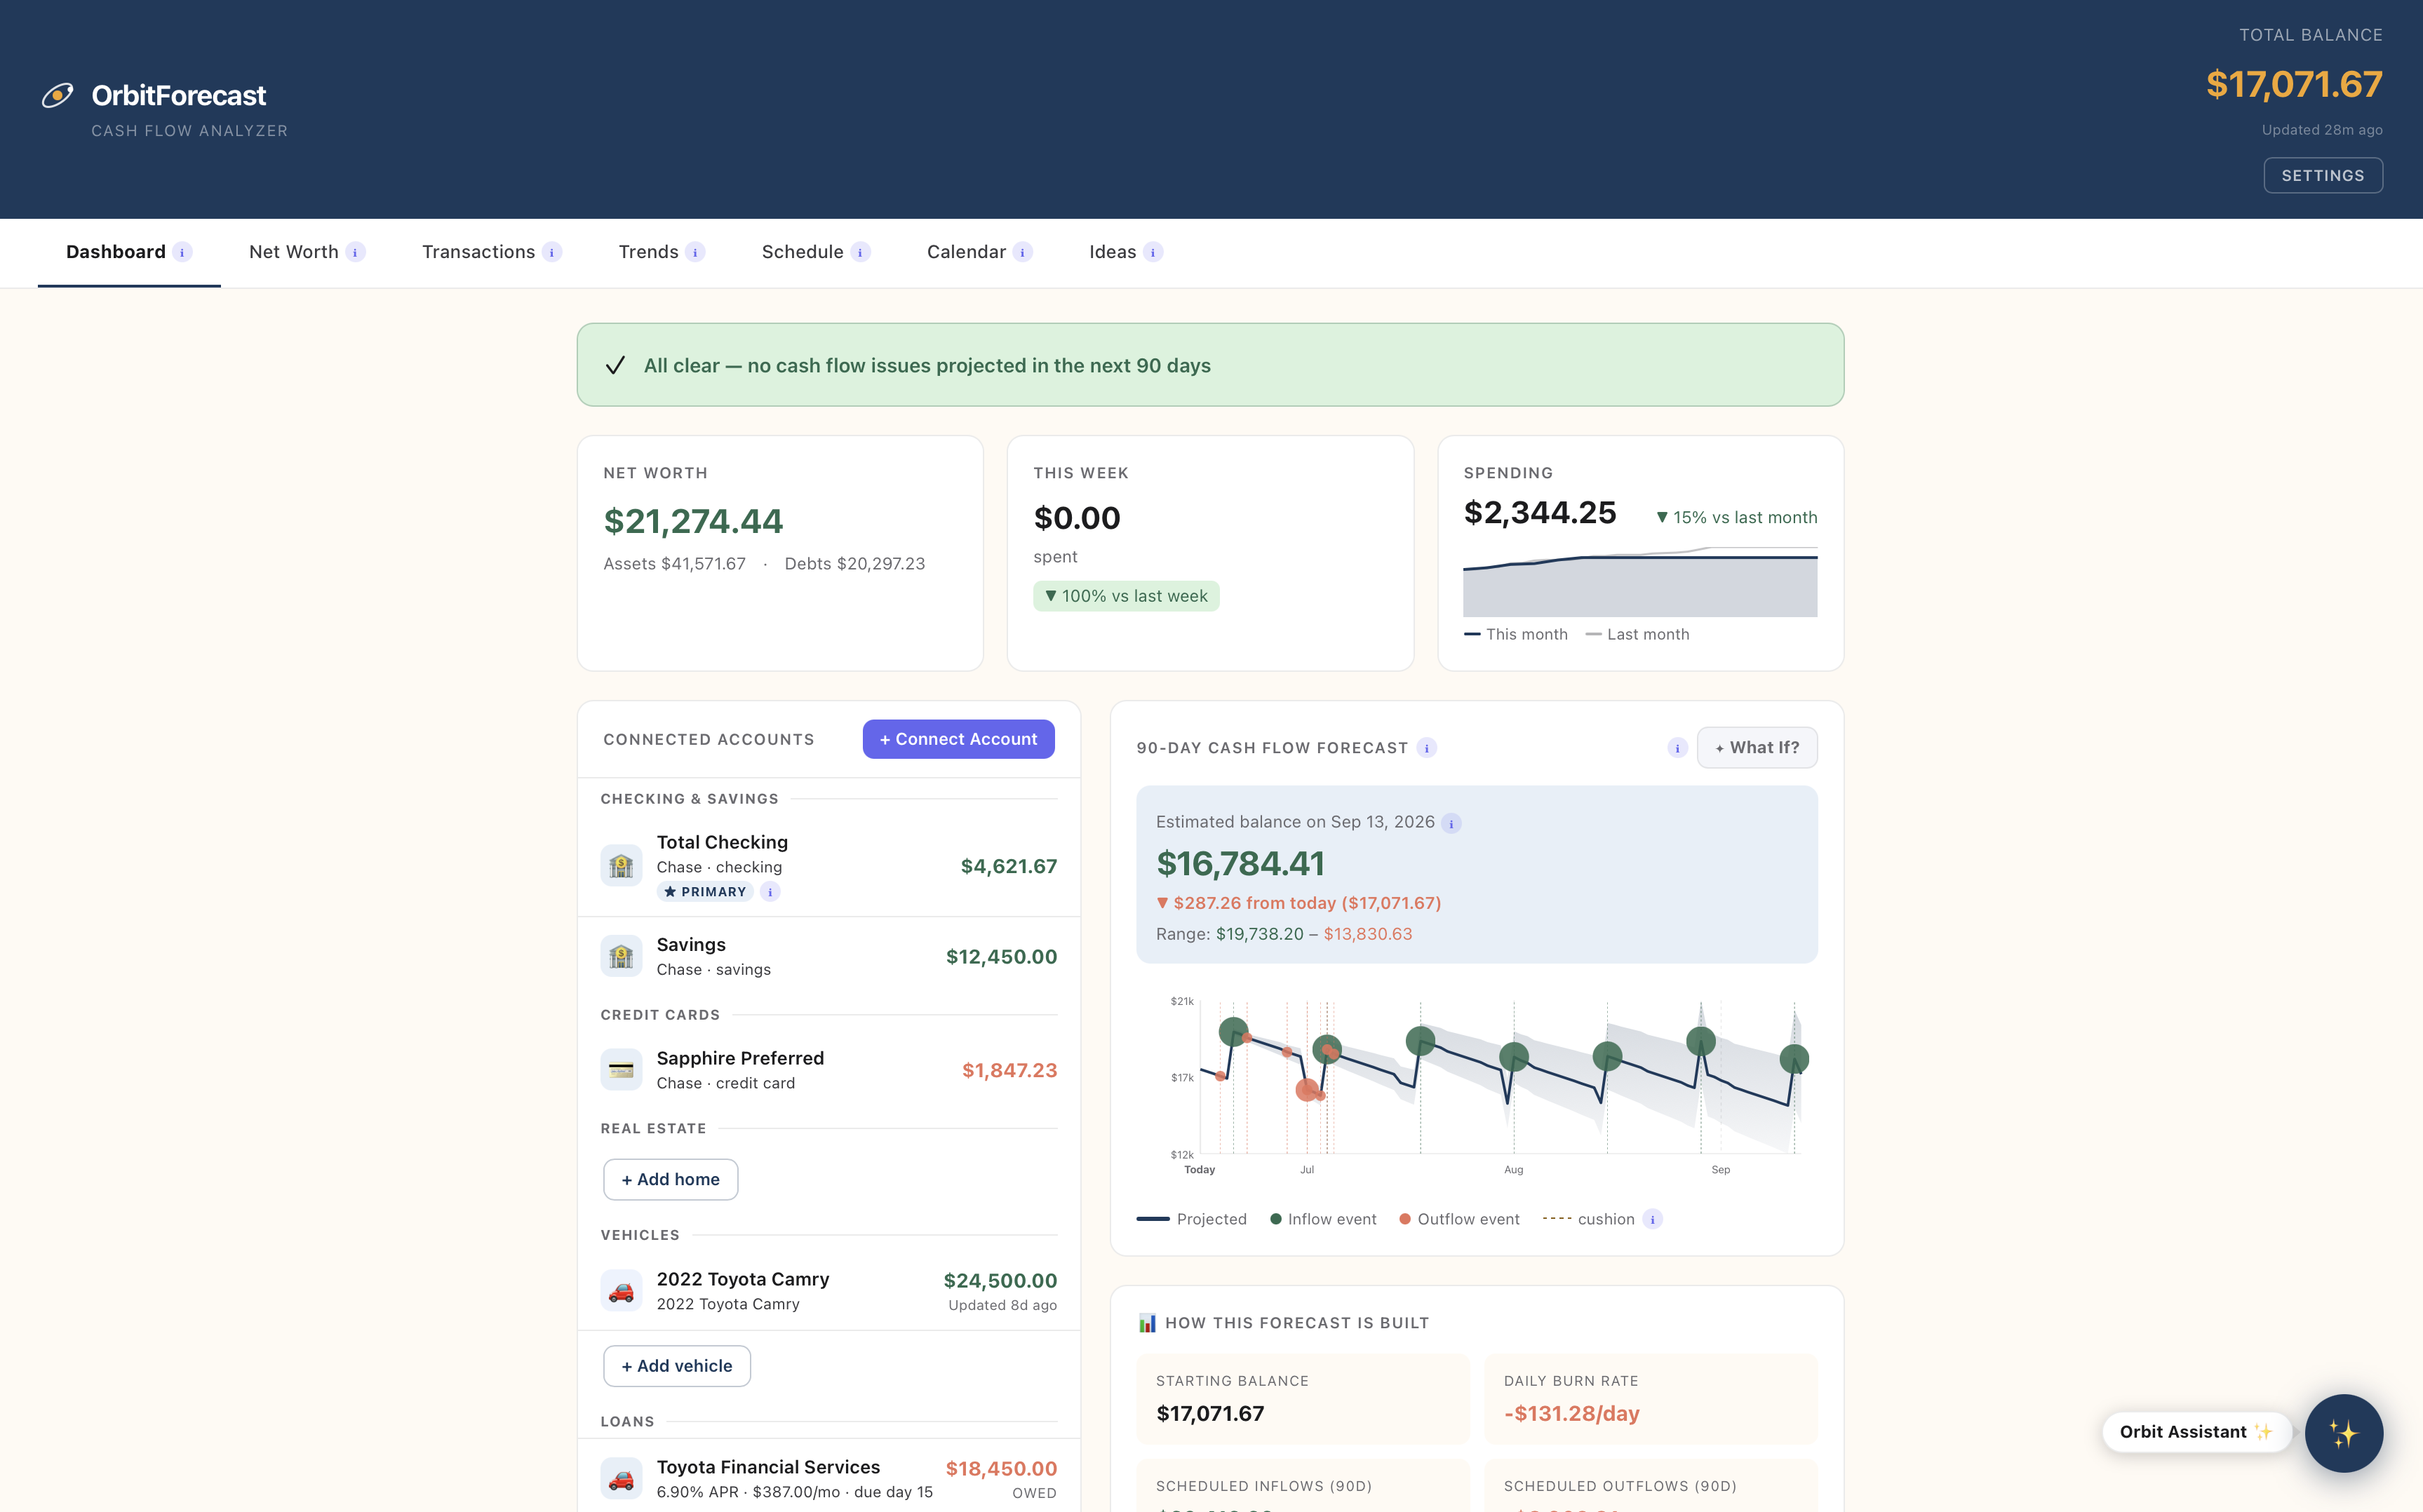Select Savings account row name
The width and height of the screenshot is (2423, 1512).
point(691,945)
